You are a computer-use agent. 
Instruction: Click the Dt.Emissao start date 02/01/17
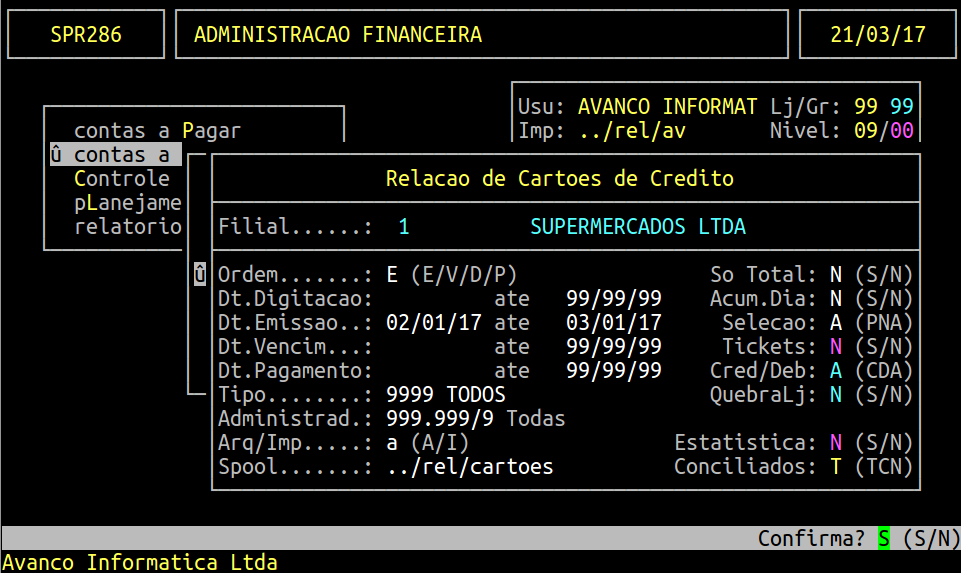[434, 323]
